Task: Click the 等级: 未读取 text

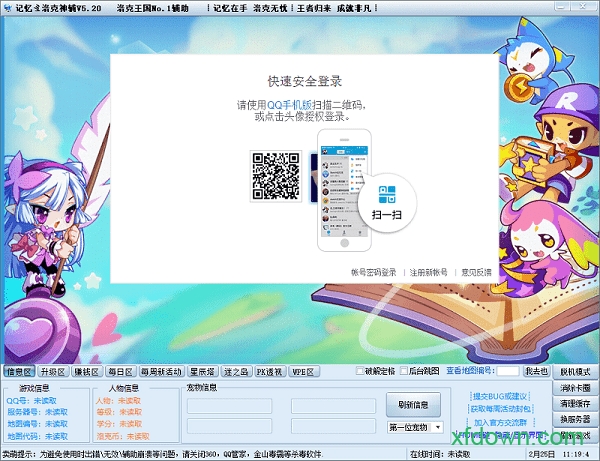Action: point(119,412)
